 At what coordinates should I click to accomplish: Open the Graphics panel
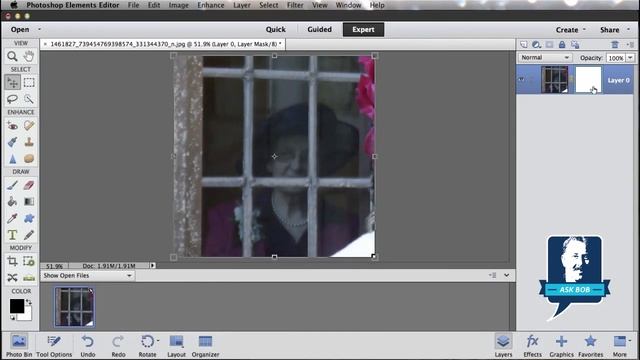[561, 346]
